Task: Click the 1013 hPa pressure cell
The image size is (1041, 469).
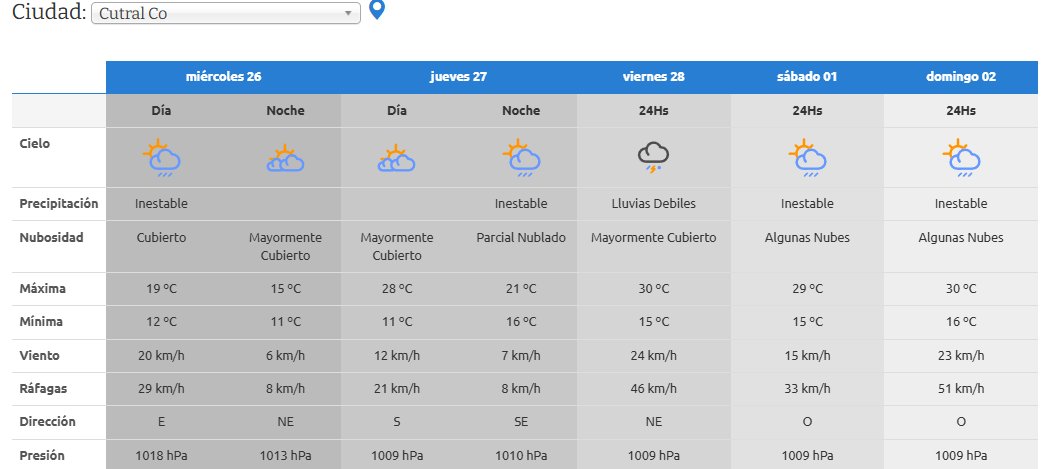Action: [285, 456]
